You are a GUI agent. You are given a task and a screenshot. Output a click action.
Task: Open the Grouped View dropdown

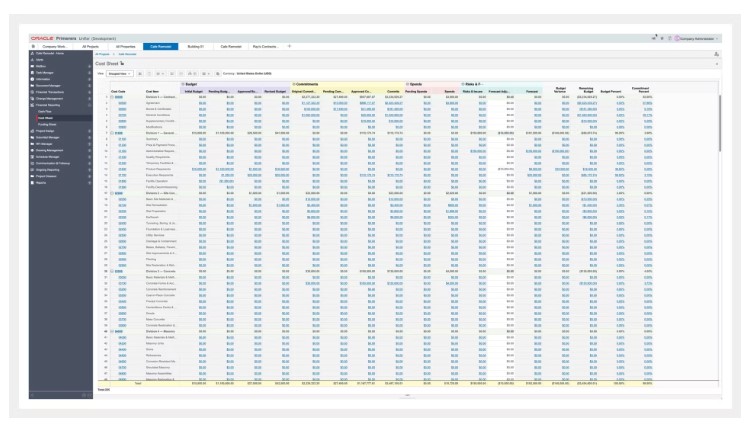[x=119, y=74]
